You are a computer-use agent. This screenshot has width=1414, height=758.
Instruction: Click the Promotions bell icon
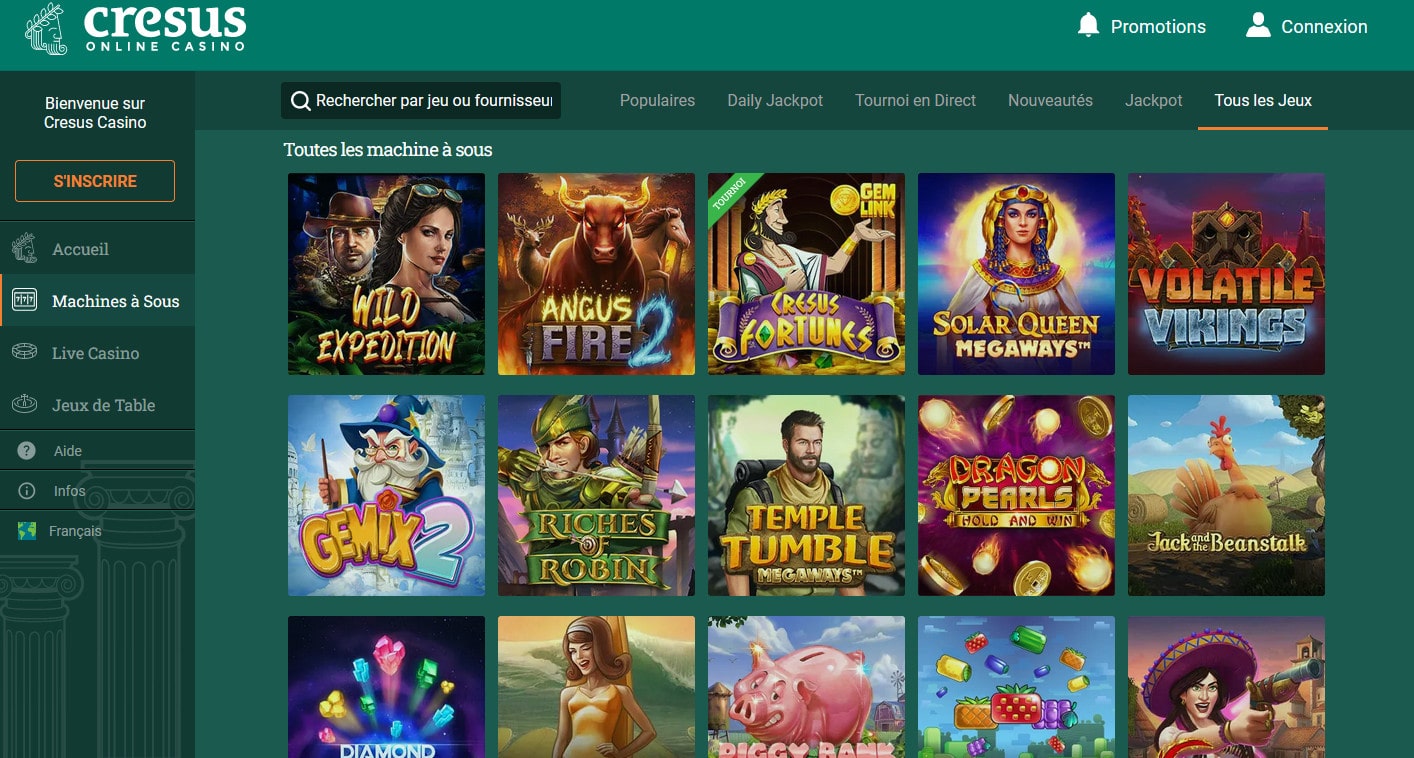pos(1088,26)
